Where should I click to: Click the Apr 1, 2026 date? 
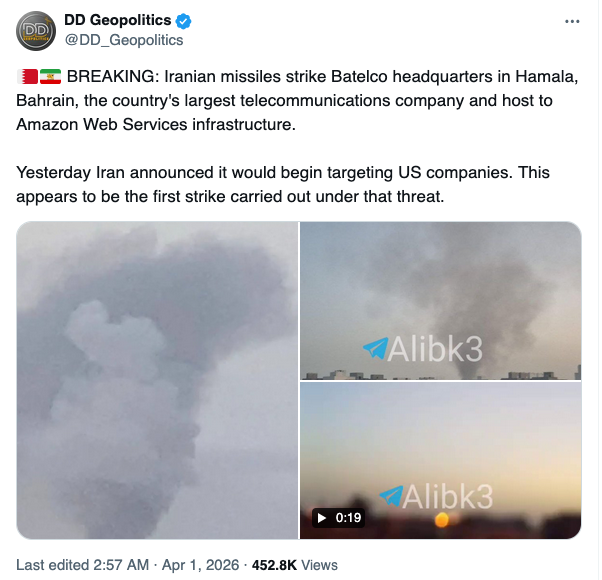pos(200,565)
